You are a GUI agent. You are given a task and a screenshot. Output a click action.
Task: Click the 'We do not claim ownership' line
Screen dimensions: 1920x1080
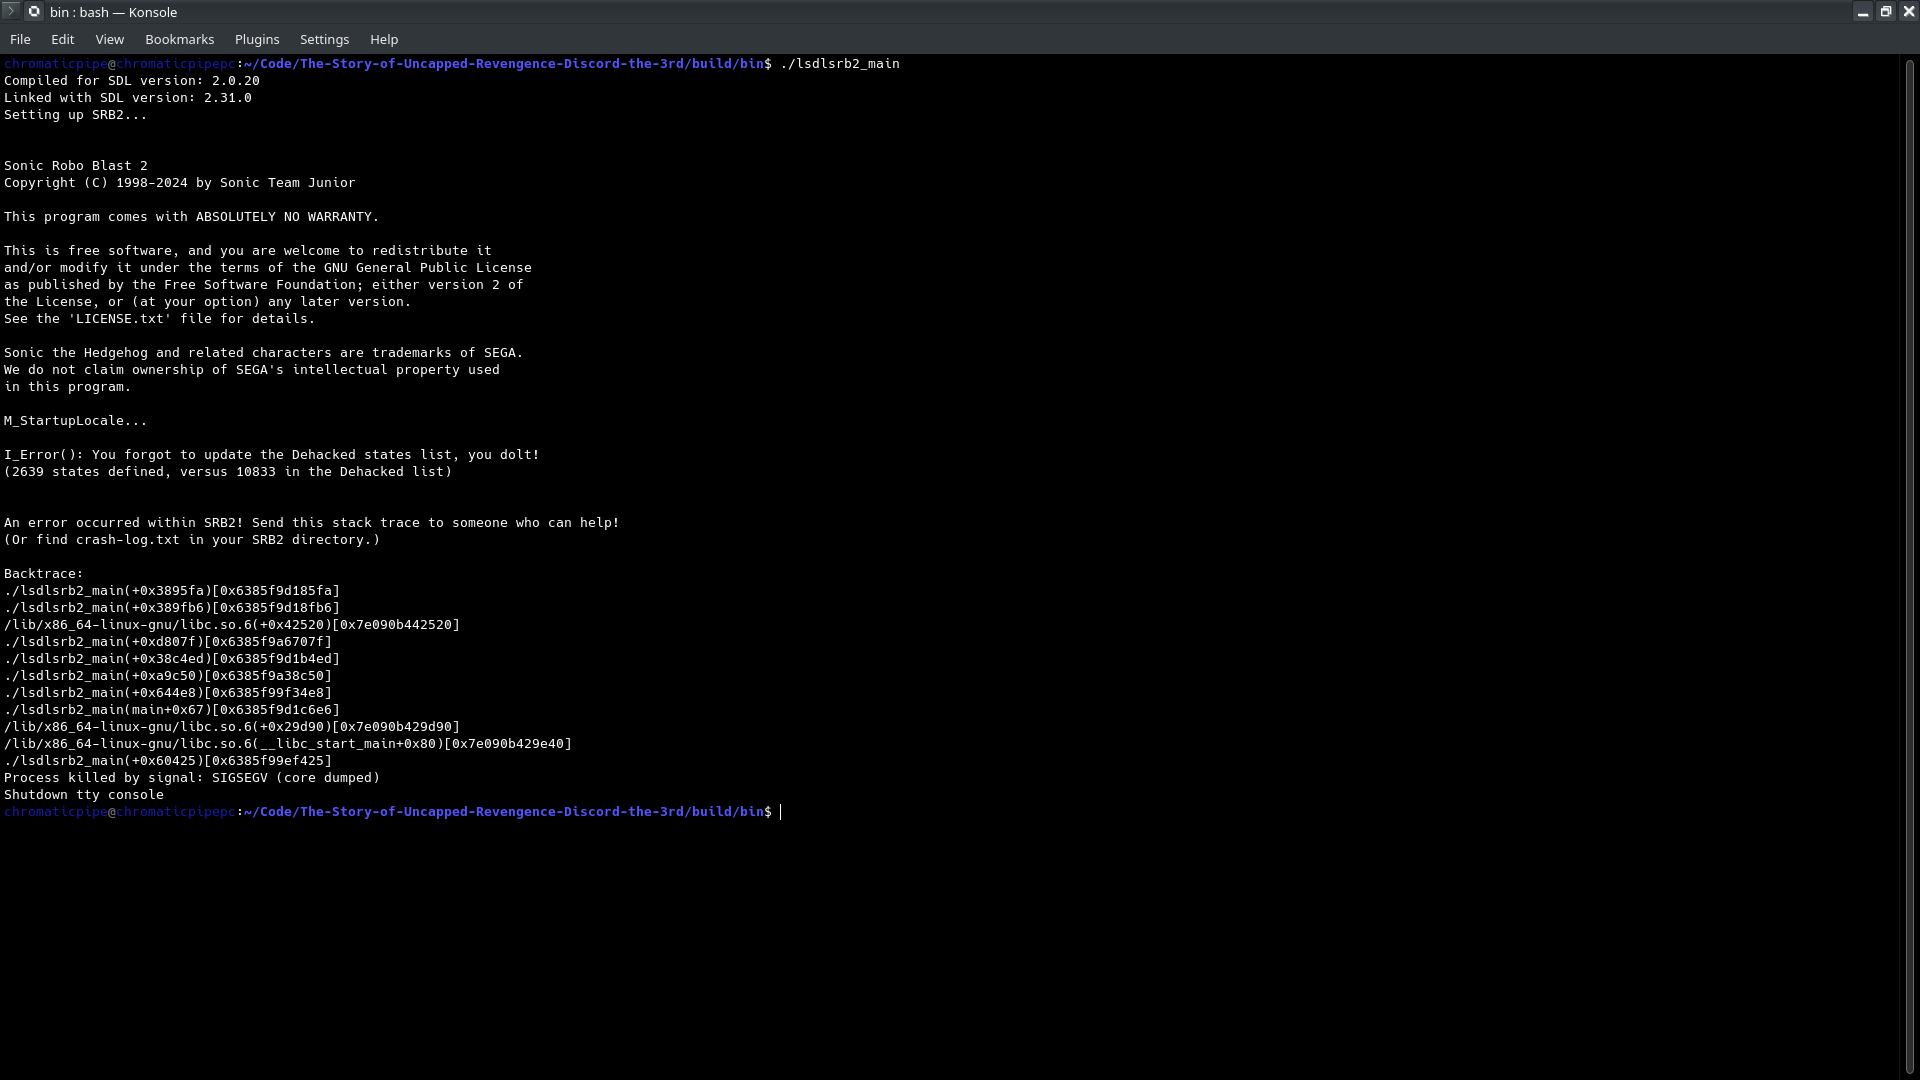[252, 370]
